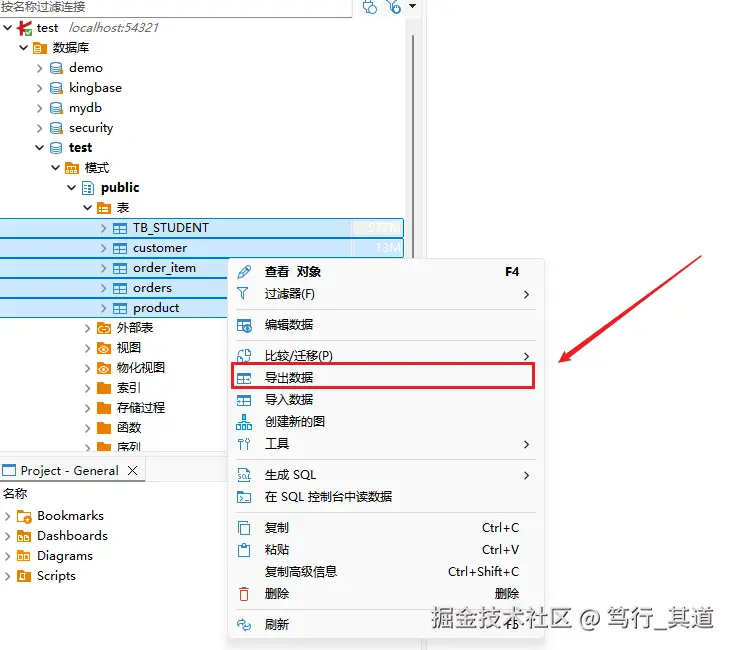
Task: Click the 工具 wrench icon
Action: (244, 444)
